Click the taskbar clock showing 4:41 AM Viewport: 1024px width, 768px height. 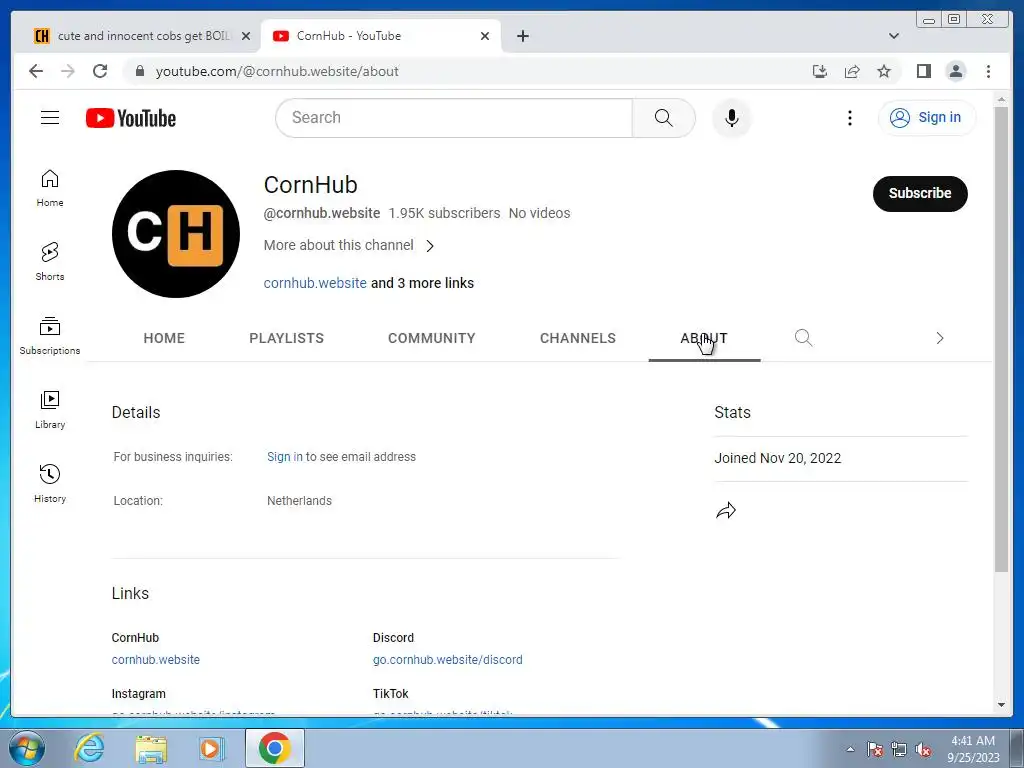click(973, 749)
